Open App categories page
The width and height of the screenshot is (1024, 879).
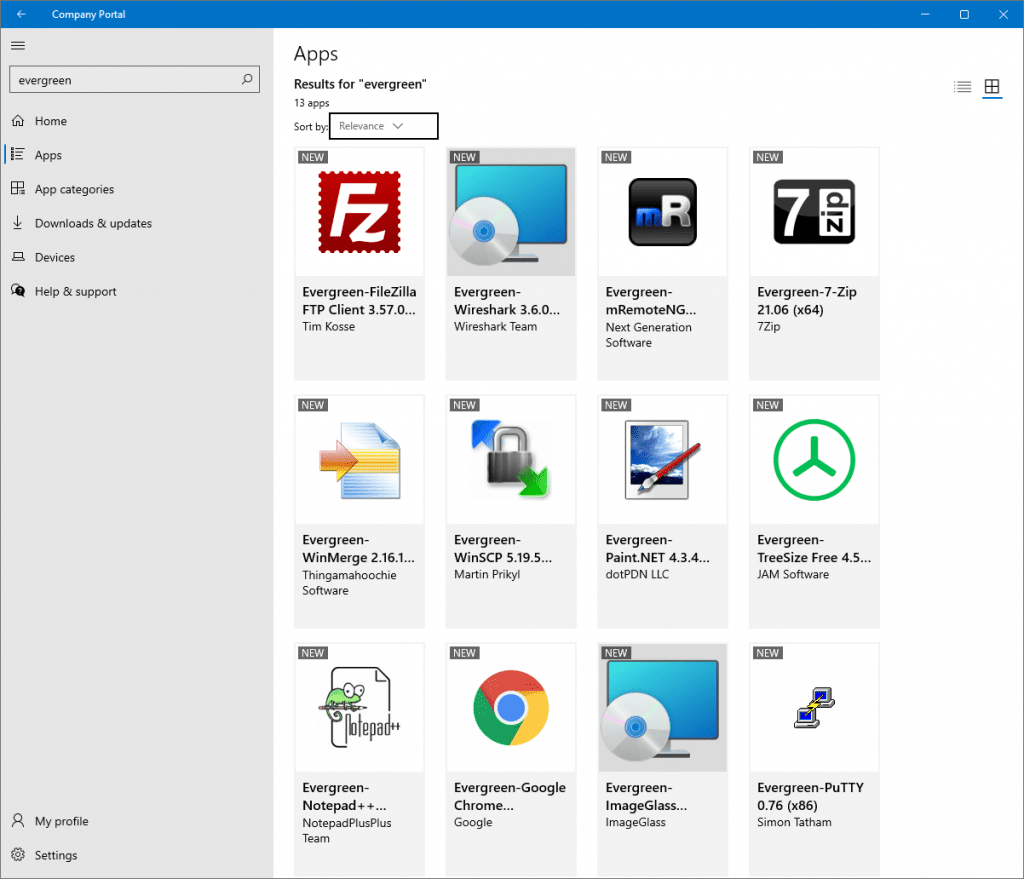point(74,189)
